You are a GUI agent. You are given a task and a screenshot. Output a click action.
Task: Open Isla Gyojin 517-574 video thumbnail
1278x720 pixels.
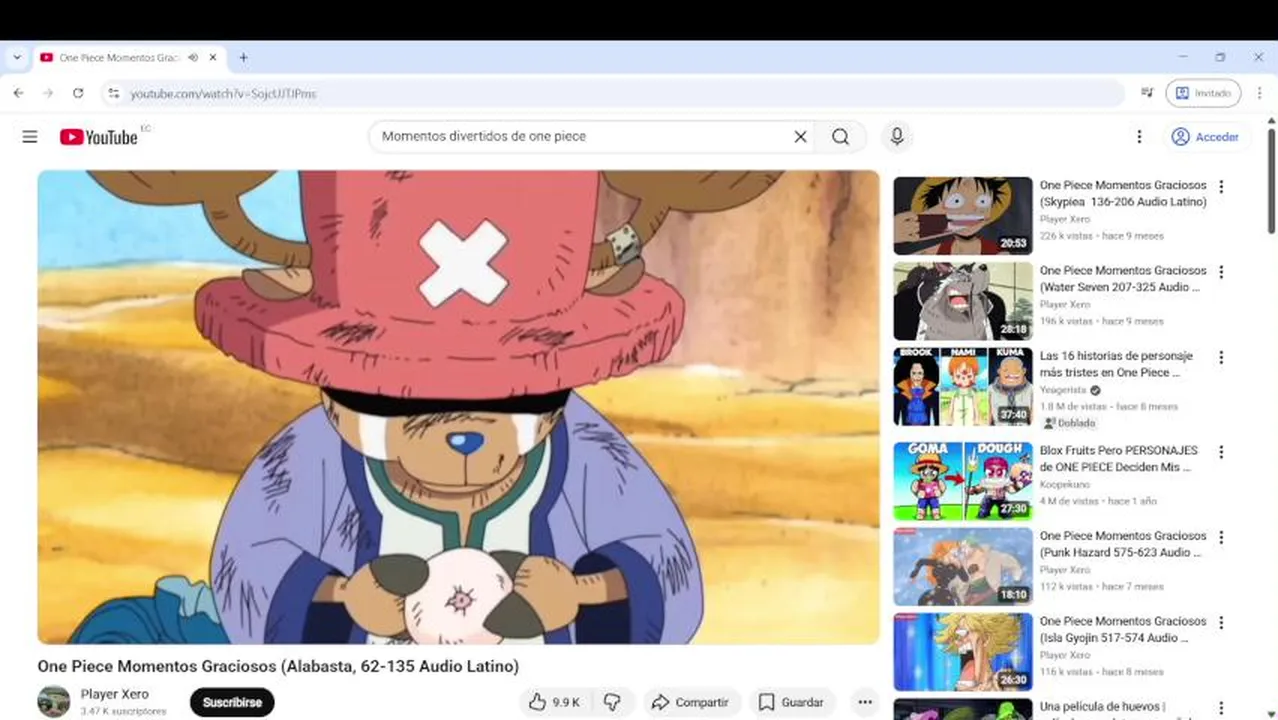coord(963,651)
